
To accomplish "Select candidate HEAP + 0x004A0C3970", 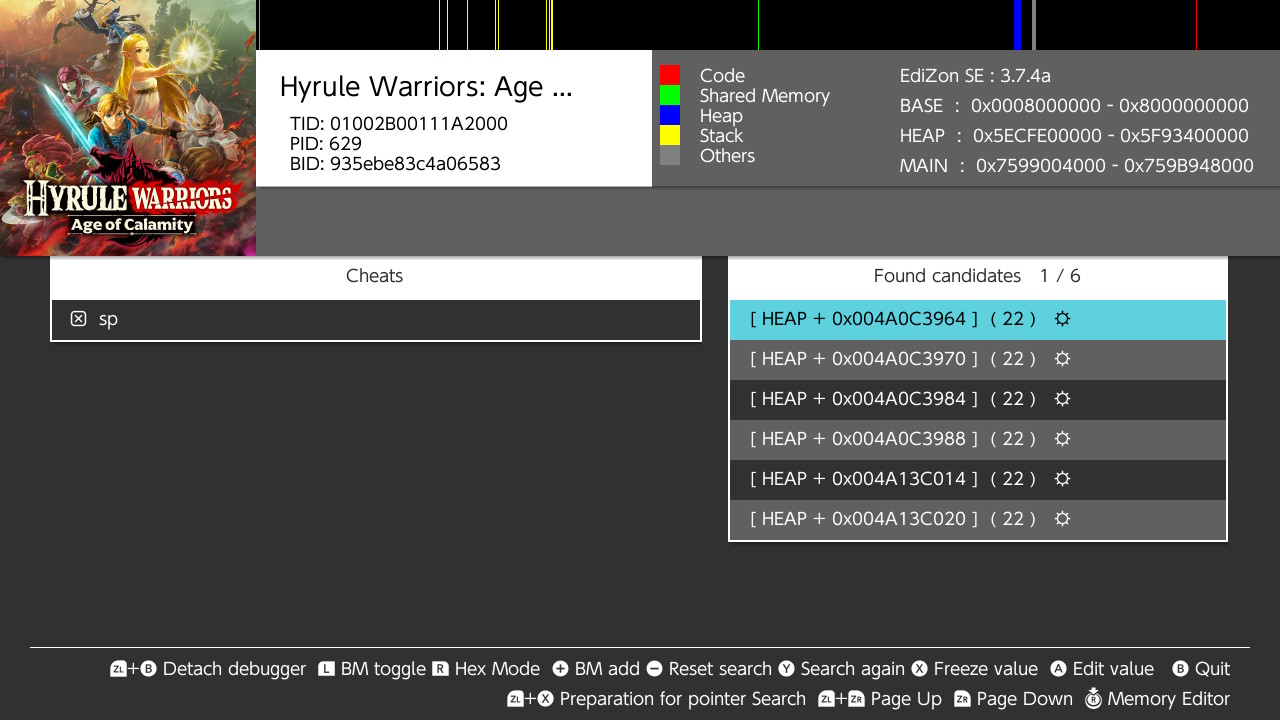I will 978,359.
